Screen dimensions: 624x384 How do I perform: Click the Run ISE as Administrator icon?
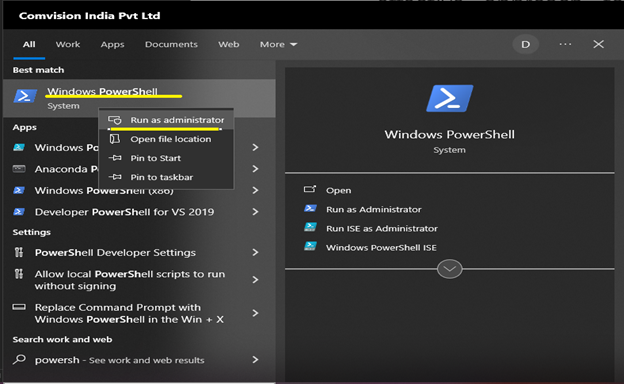point(310,228)
